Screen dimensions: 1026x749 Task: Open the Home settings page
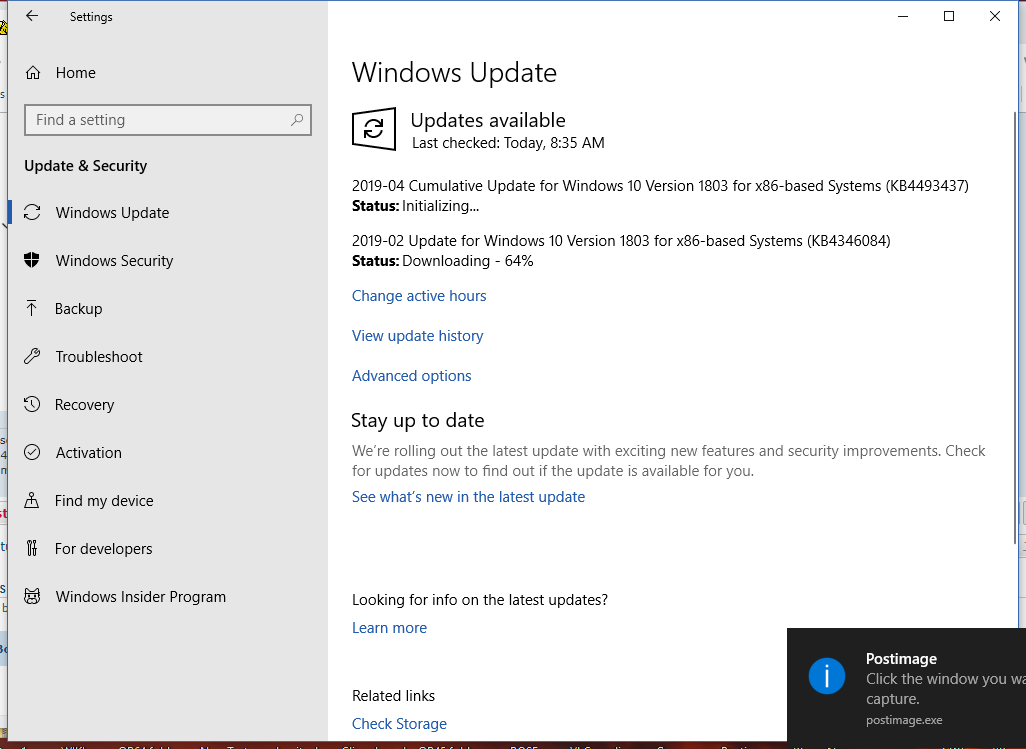(x=168, y=73)
